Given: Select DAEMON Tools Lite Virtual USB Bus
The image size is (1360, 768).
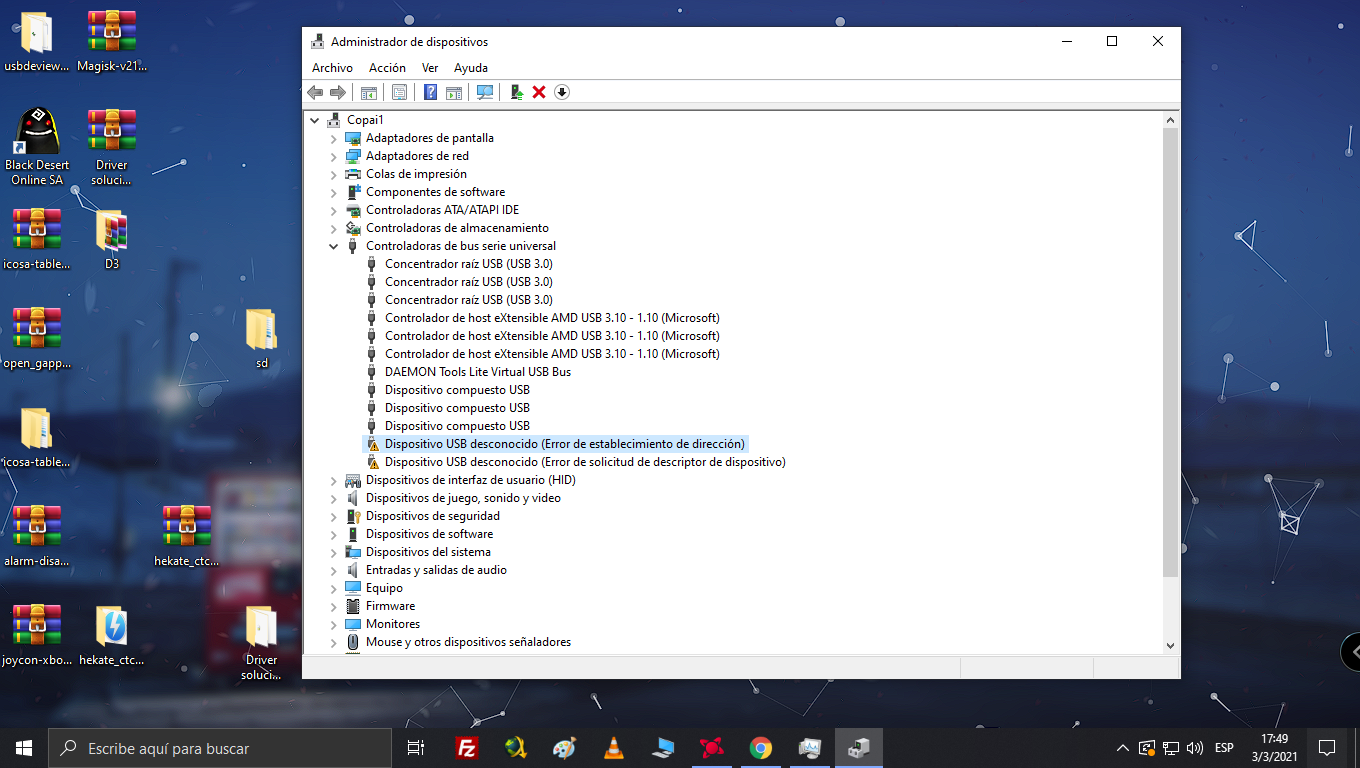Looking at the screenshot, I should (478, 372).
